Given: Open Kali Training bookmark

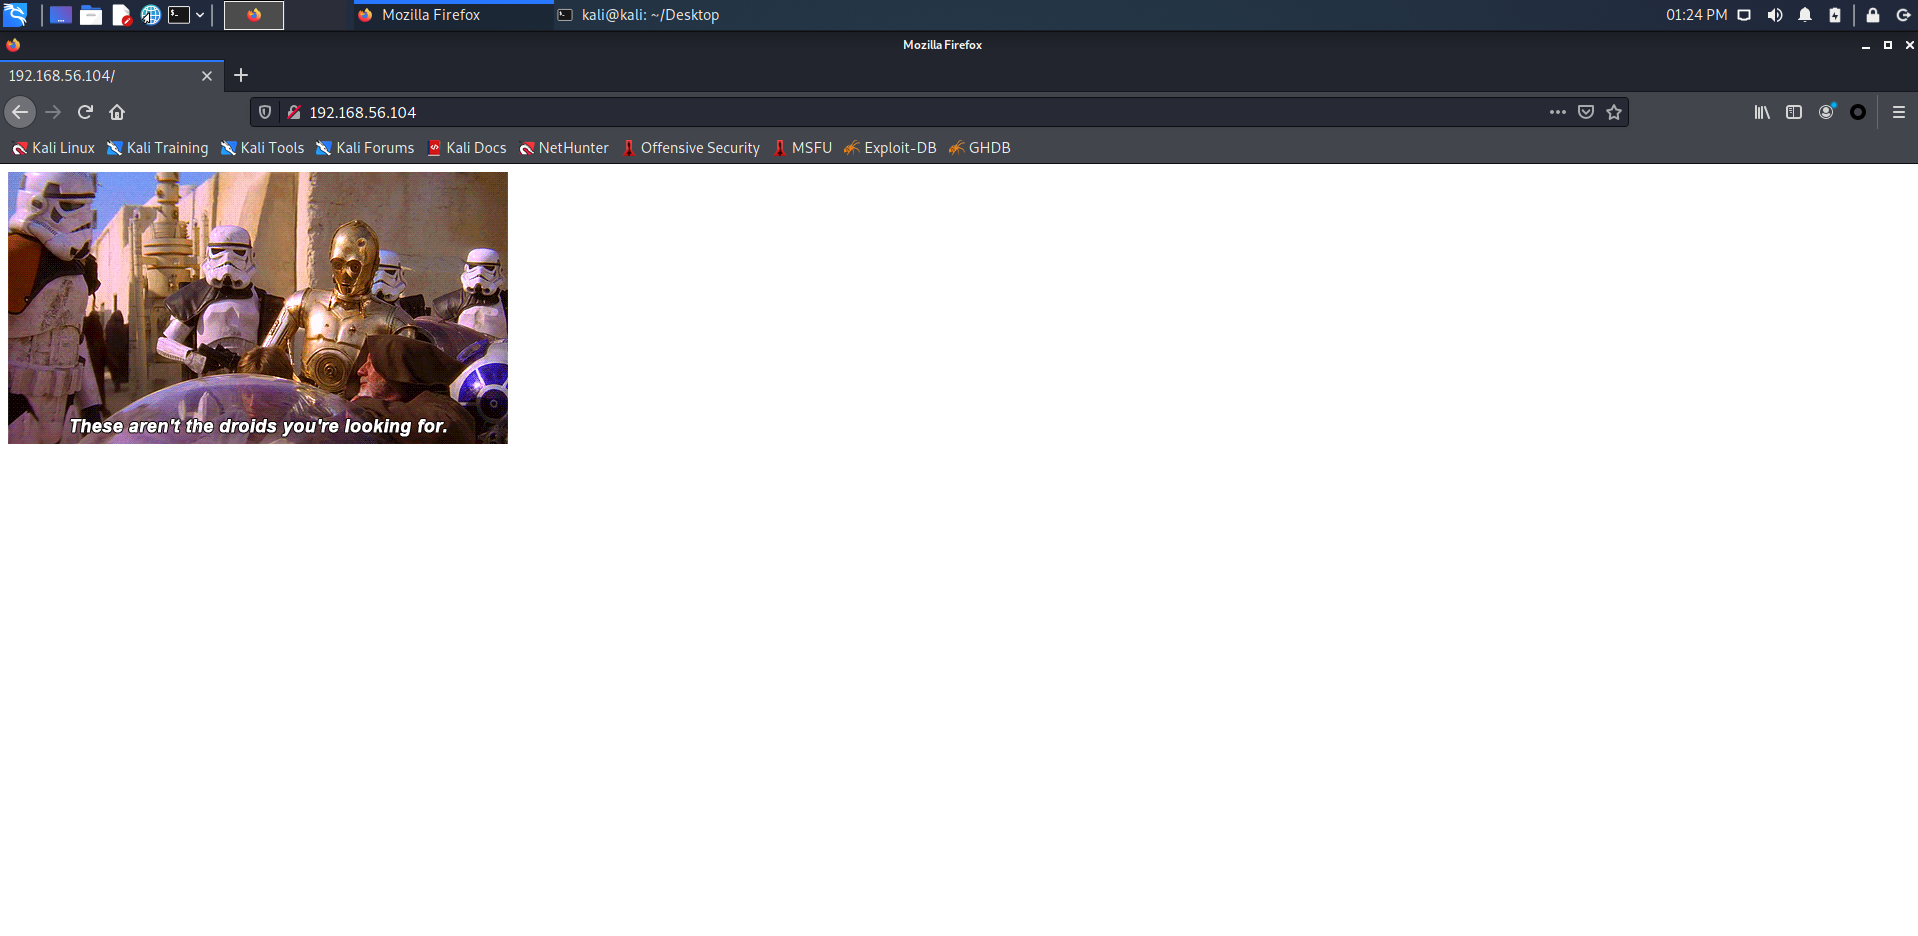Looking at the screenshot, I should click(x=158, y=148).
